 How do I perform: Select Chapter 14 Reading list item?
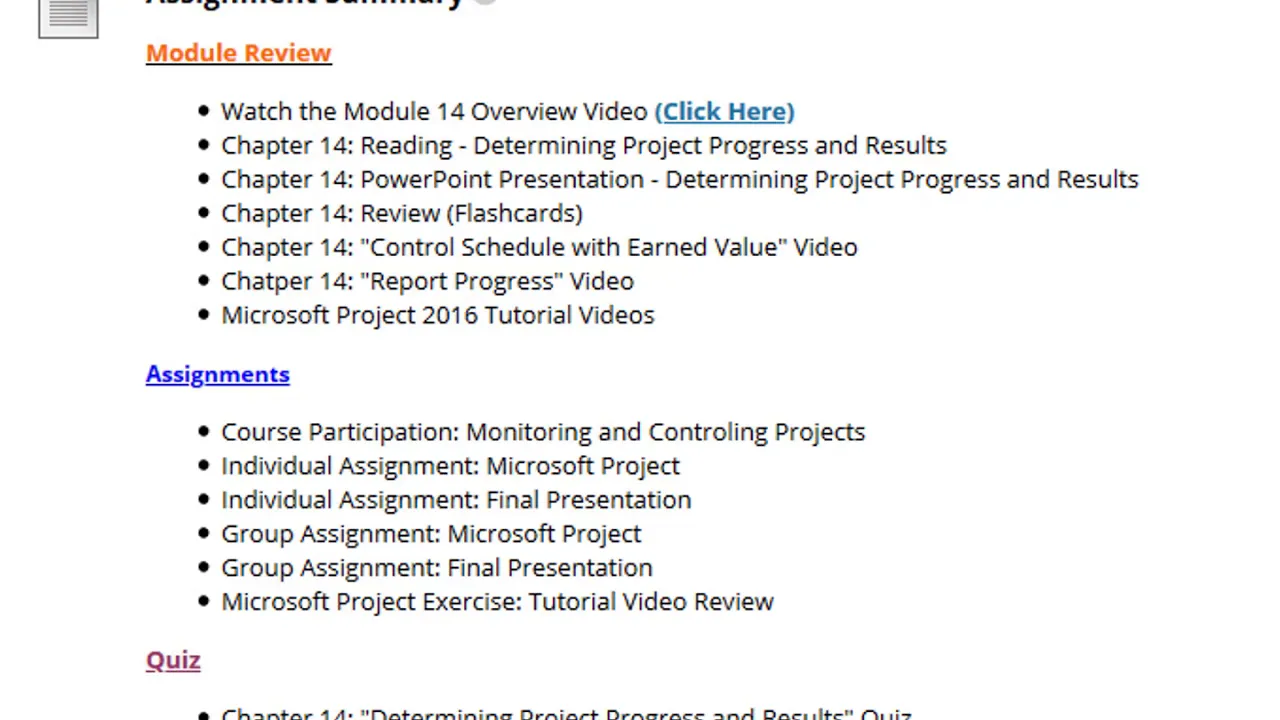pos(583,145)
